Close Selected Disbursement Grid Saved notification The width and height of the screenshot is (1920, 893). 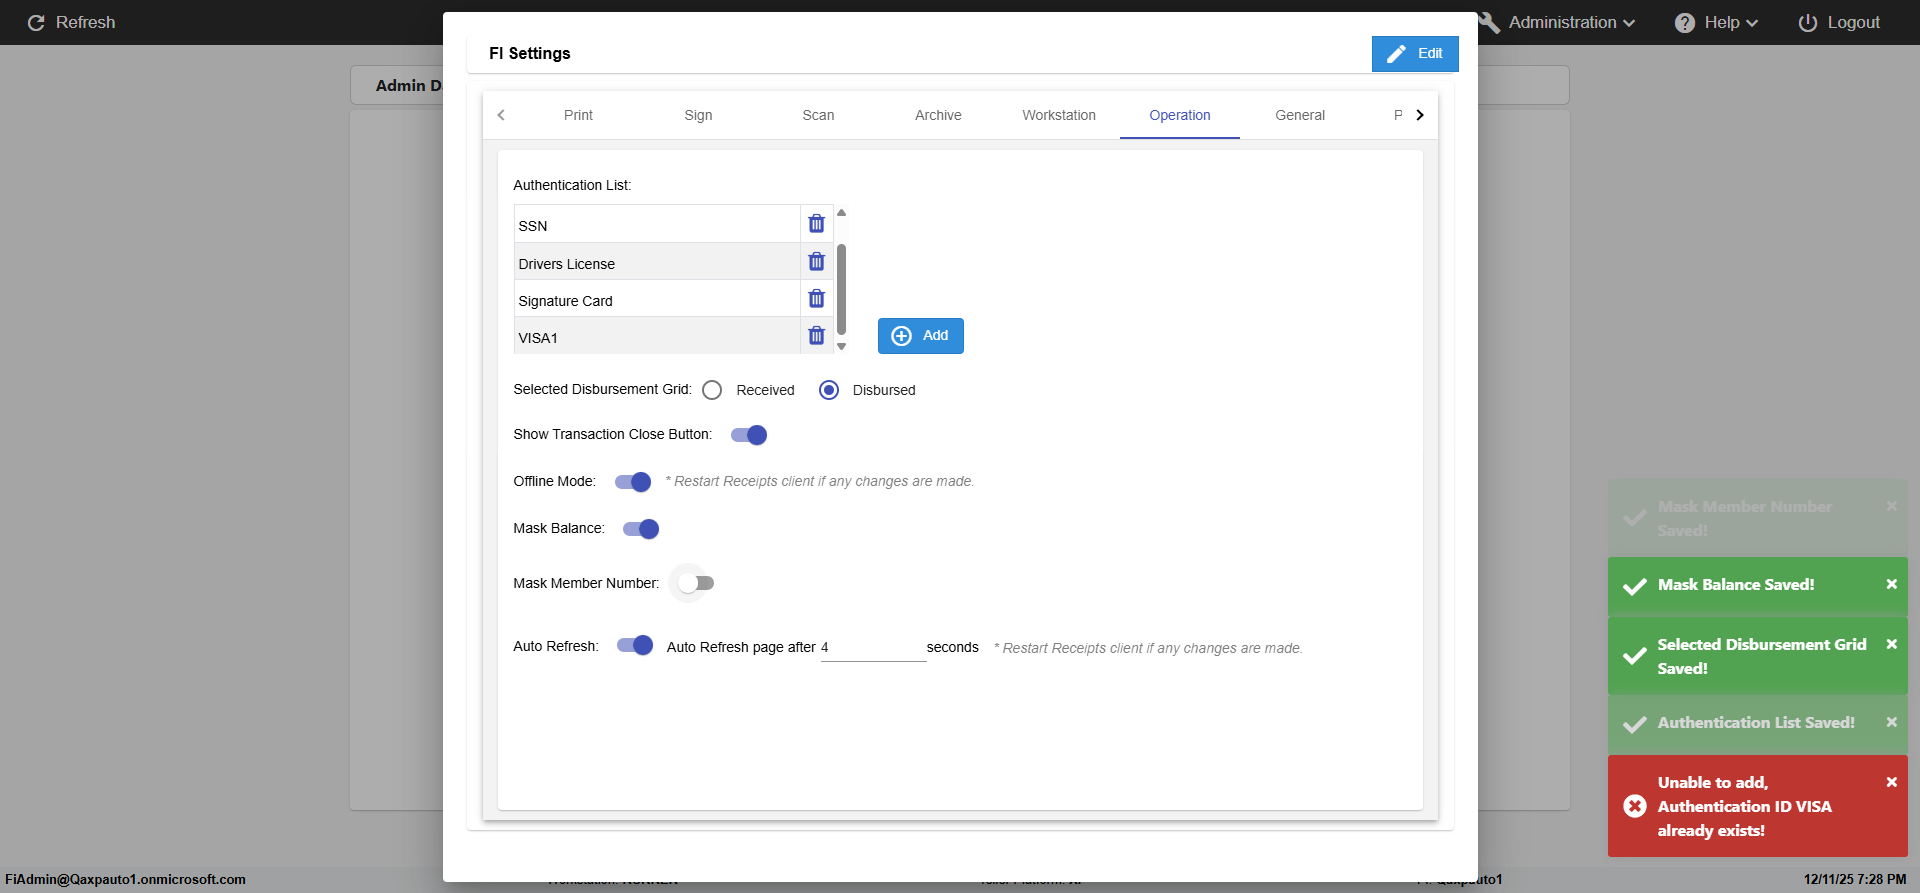pos(1891,644)
